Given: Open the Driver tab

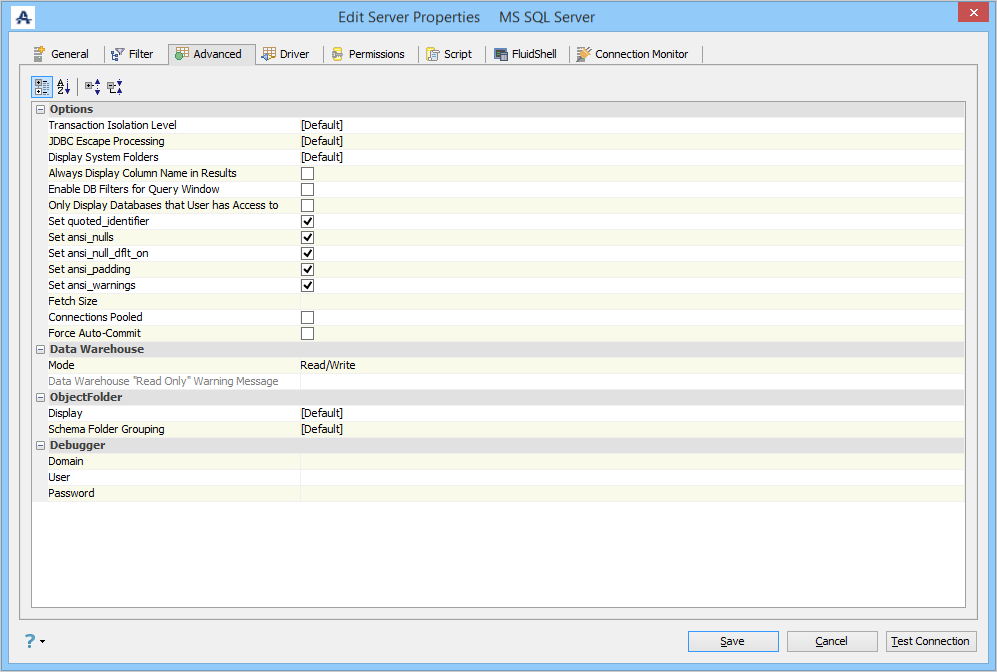Looking at the screenshot, I should (285, 54).
